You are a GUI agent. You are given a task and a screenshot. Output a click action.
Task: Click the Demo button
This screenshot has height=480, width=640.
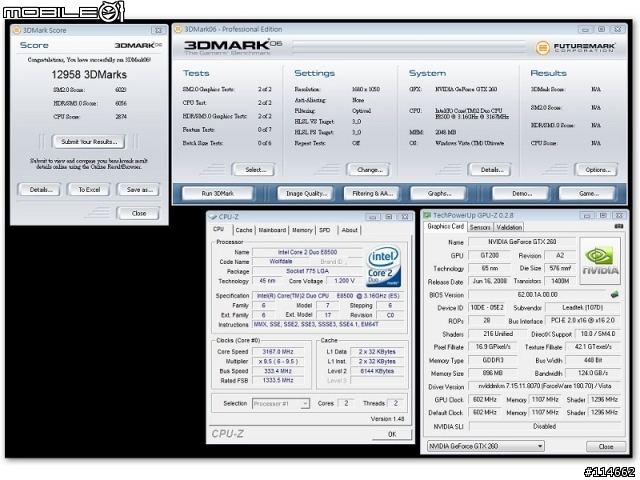pos(521,193)
